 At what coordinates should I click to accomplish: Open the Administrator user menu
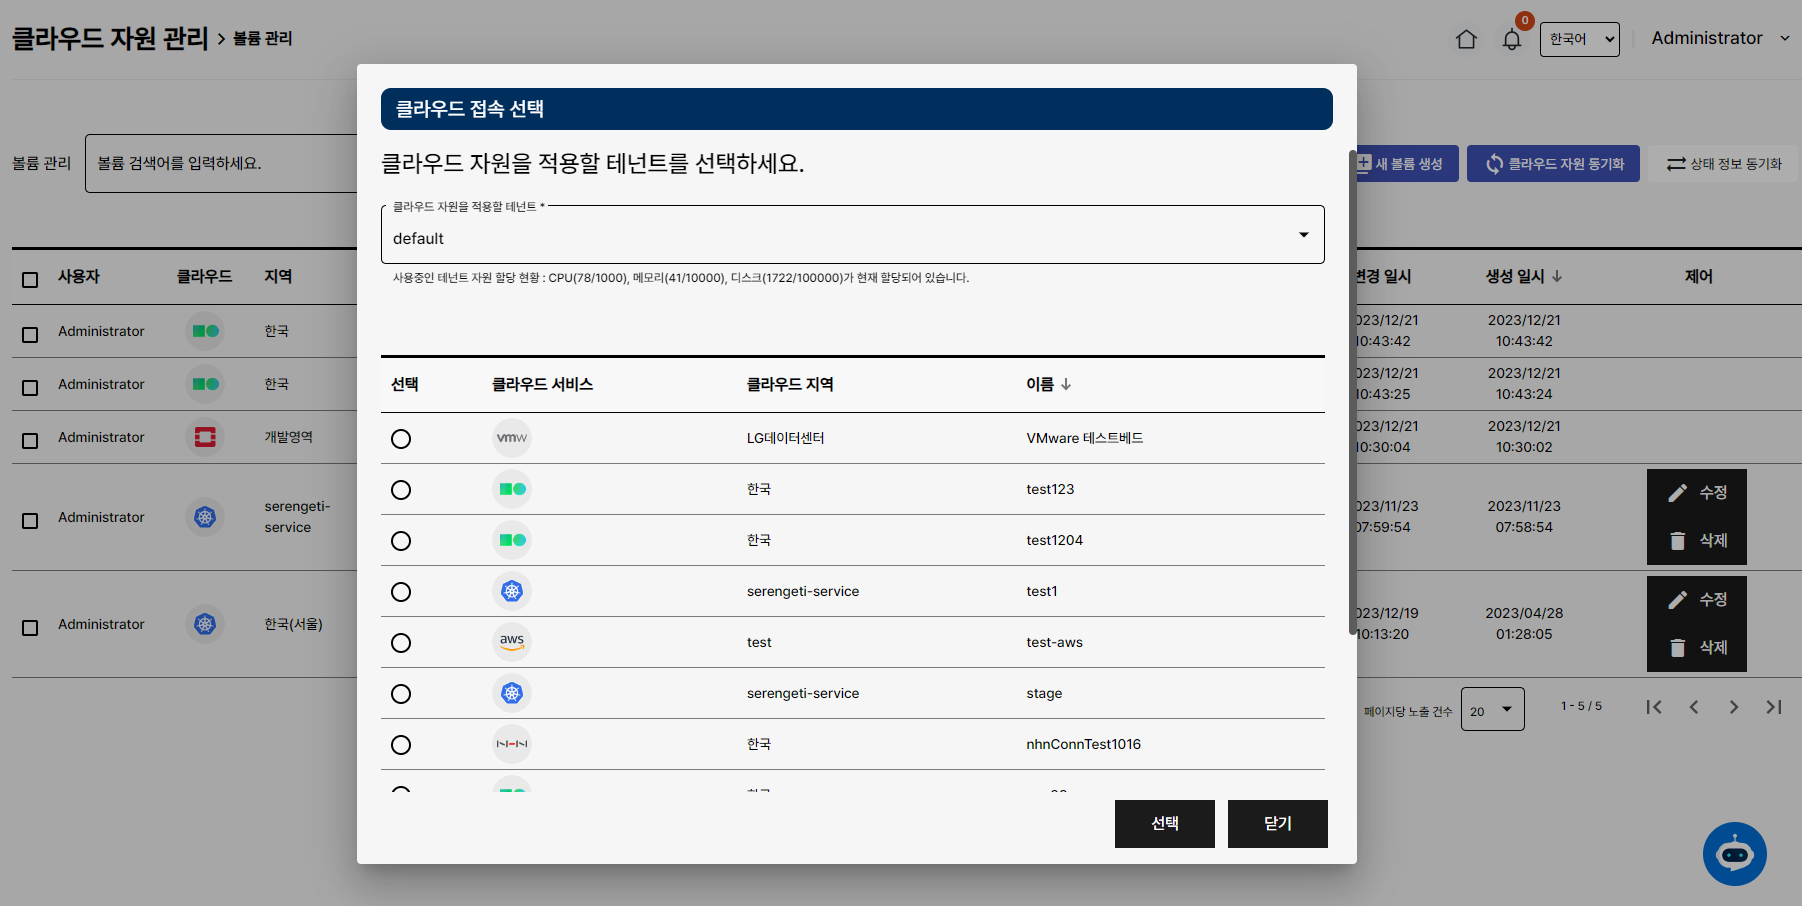(x=1719, y=38)
